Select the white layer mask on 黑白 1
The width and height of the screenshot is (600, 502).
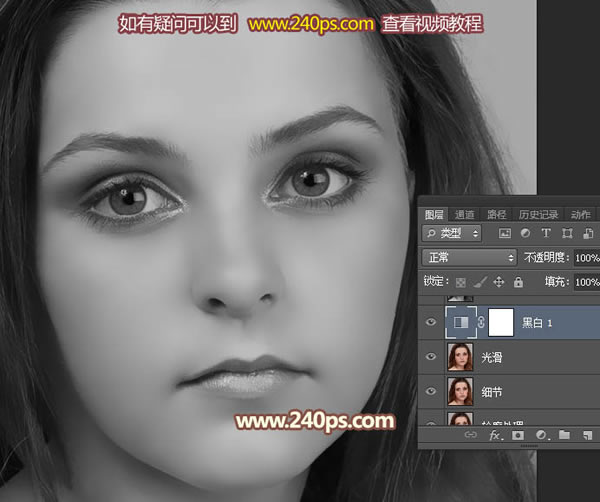[x=501, y=323]
